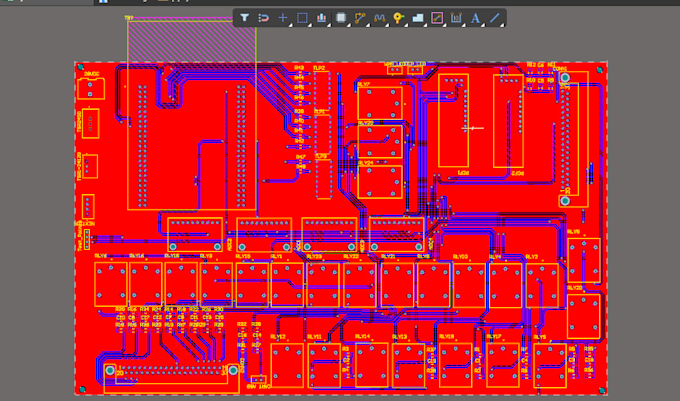Select the RLY20 relay footprint

tap(584, 316)
